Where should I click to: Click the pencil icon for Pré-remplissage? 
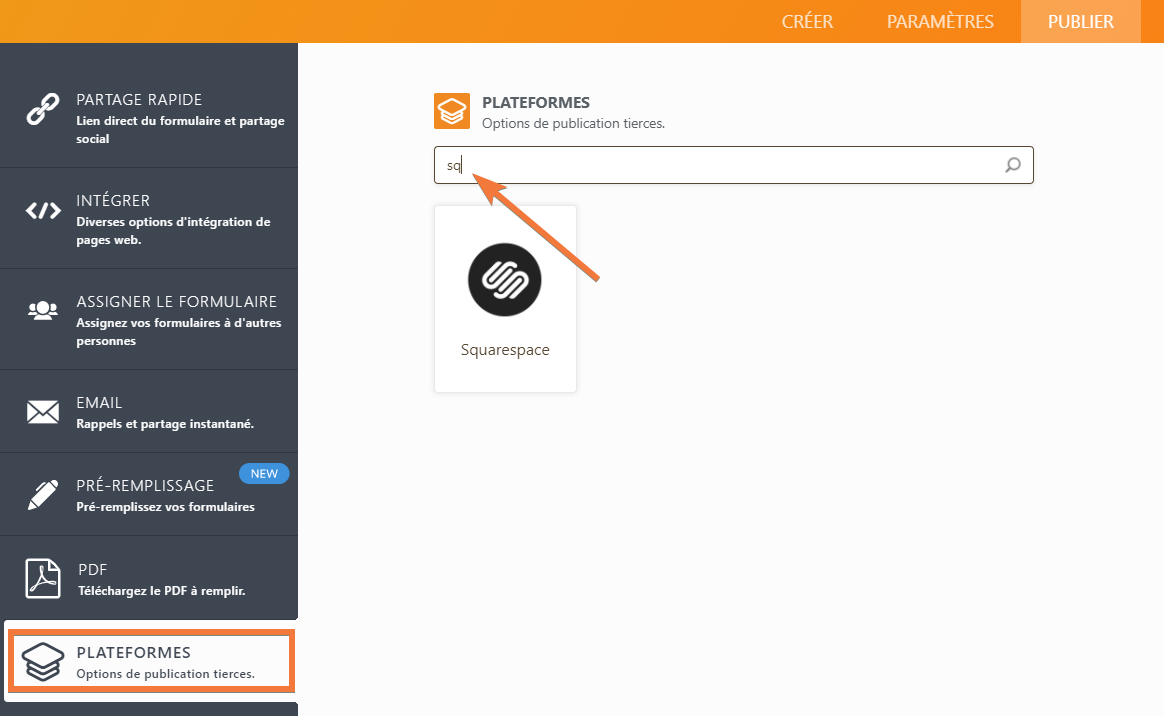point(43,495)
